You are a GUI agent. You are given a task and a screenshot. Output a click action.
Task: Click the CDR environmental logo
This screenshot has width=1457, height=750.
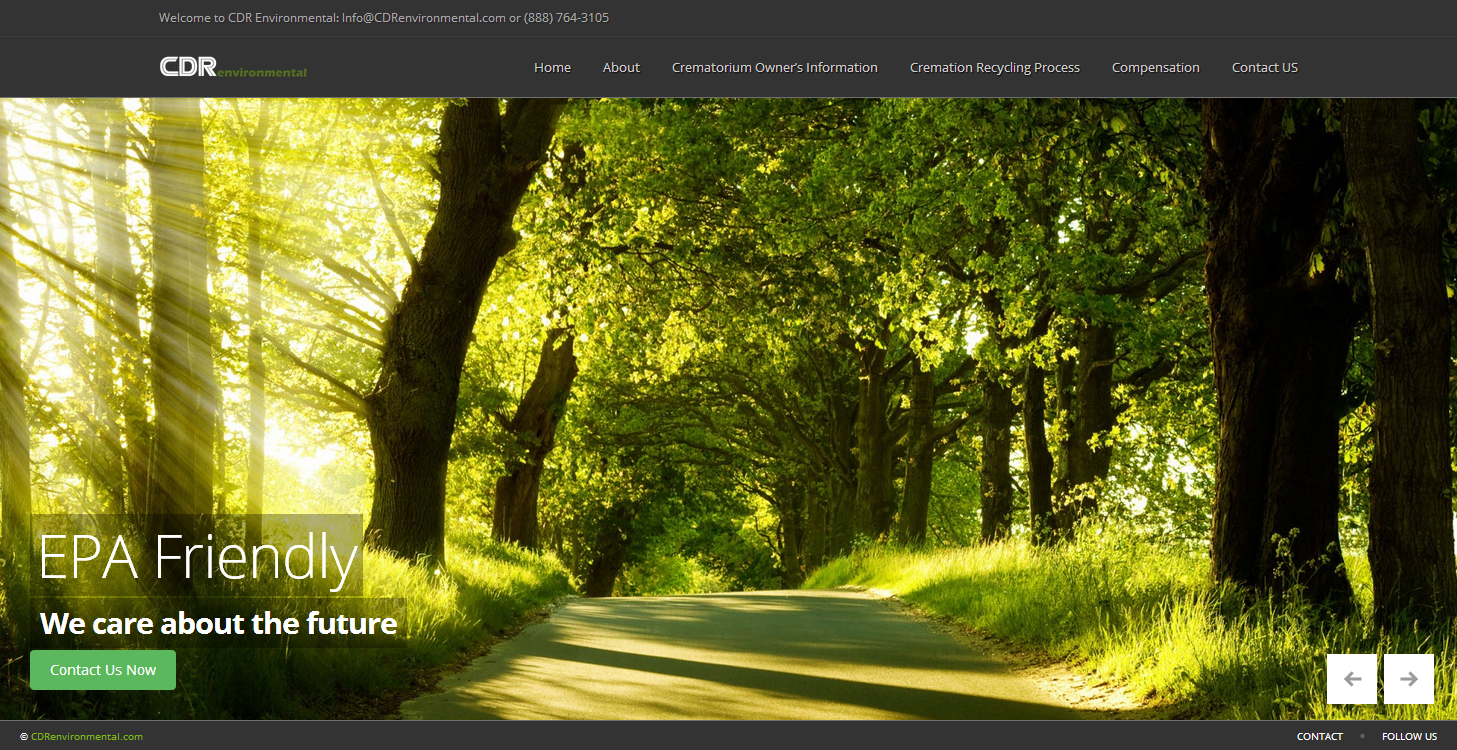pyautogui.click(x=233, y=67)
